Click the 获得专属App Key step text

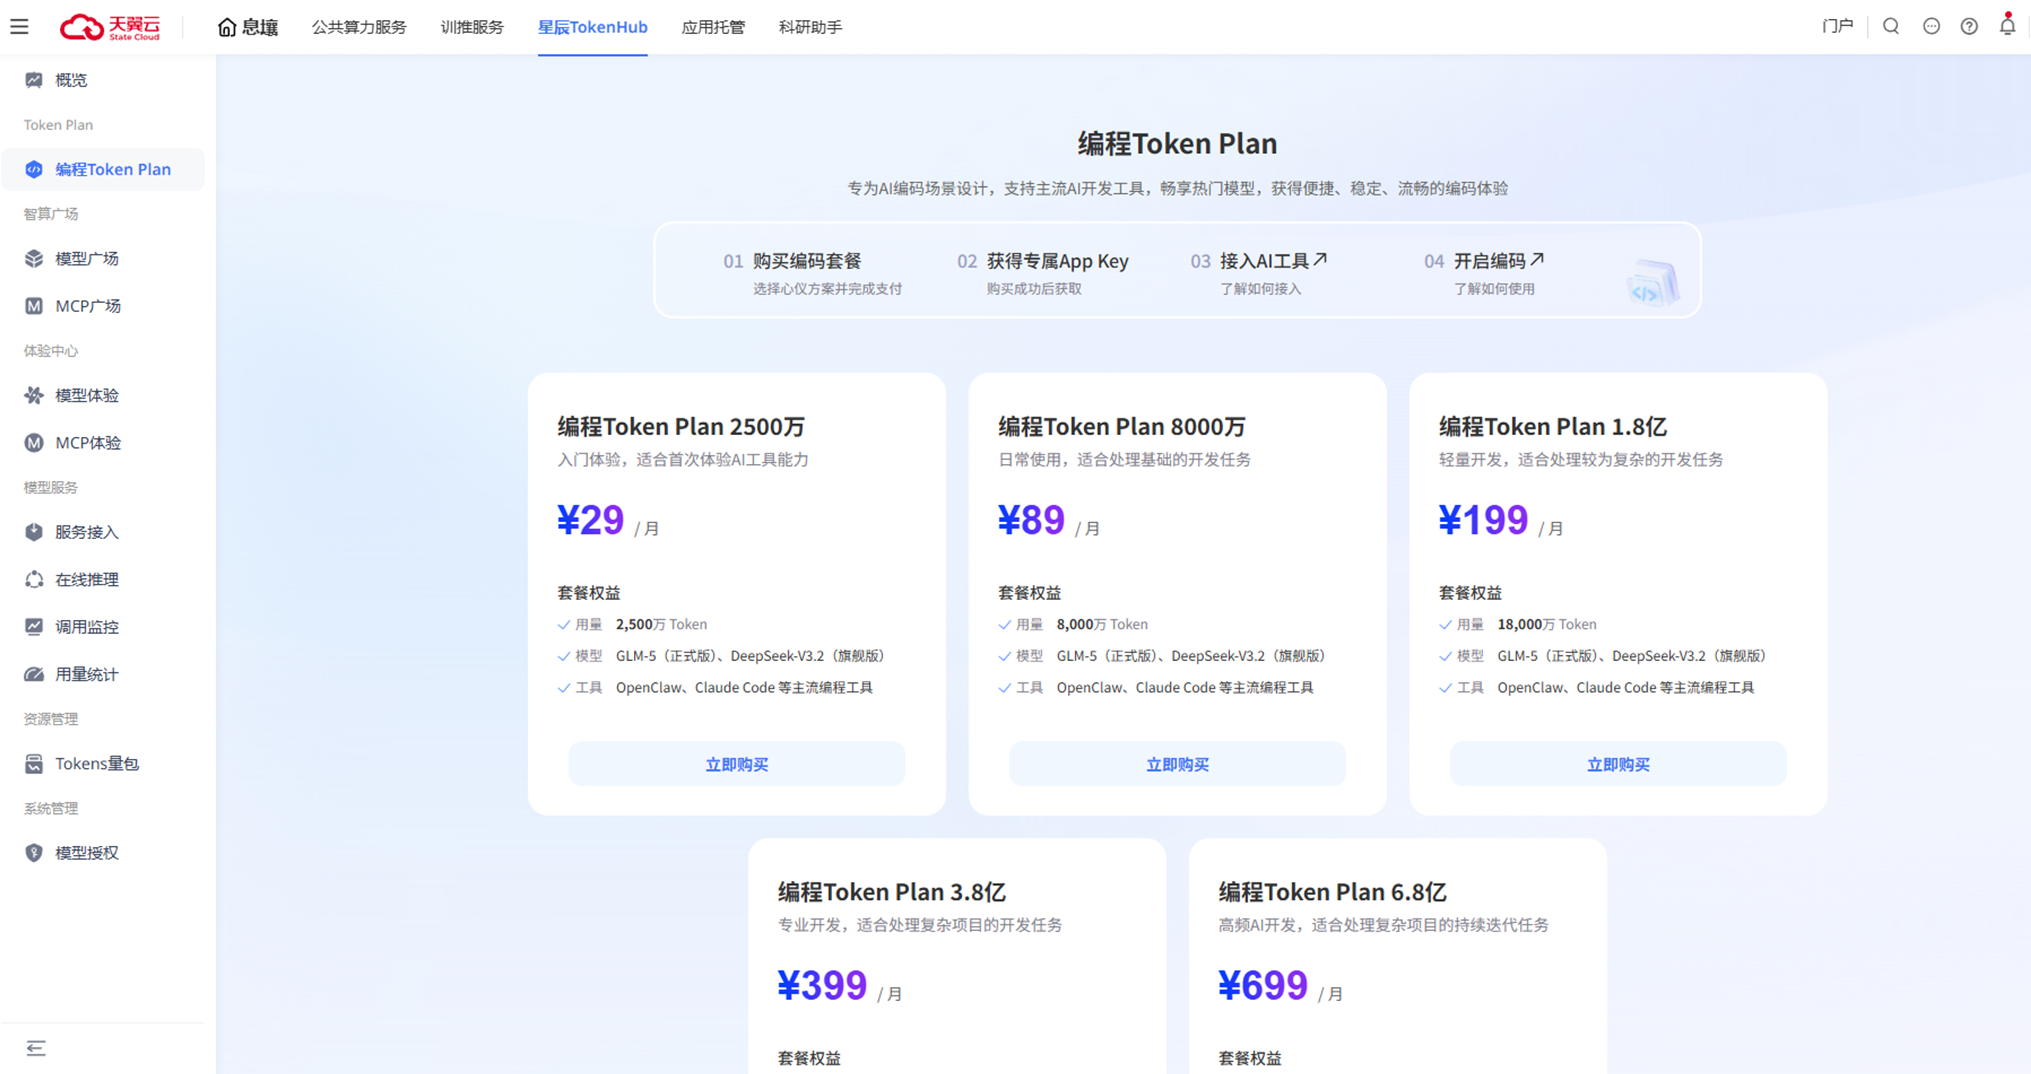point(1057,261)
